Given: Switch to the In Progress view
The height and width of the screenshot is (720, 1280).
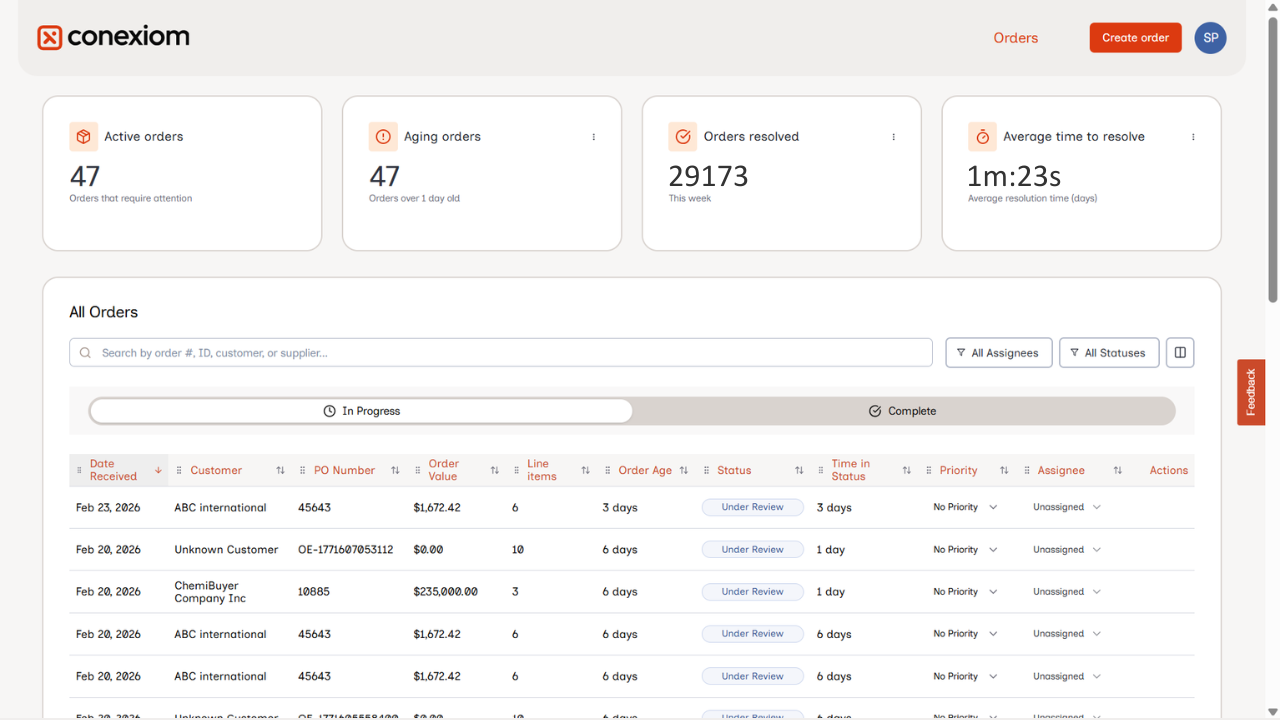Looking at the screenshot, I should (361, 411).
